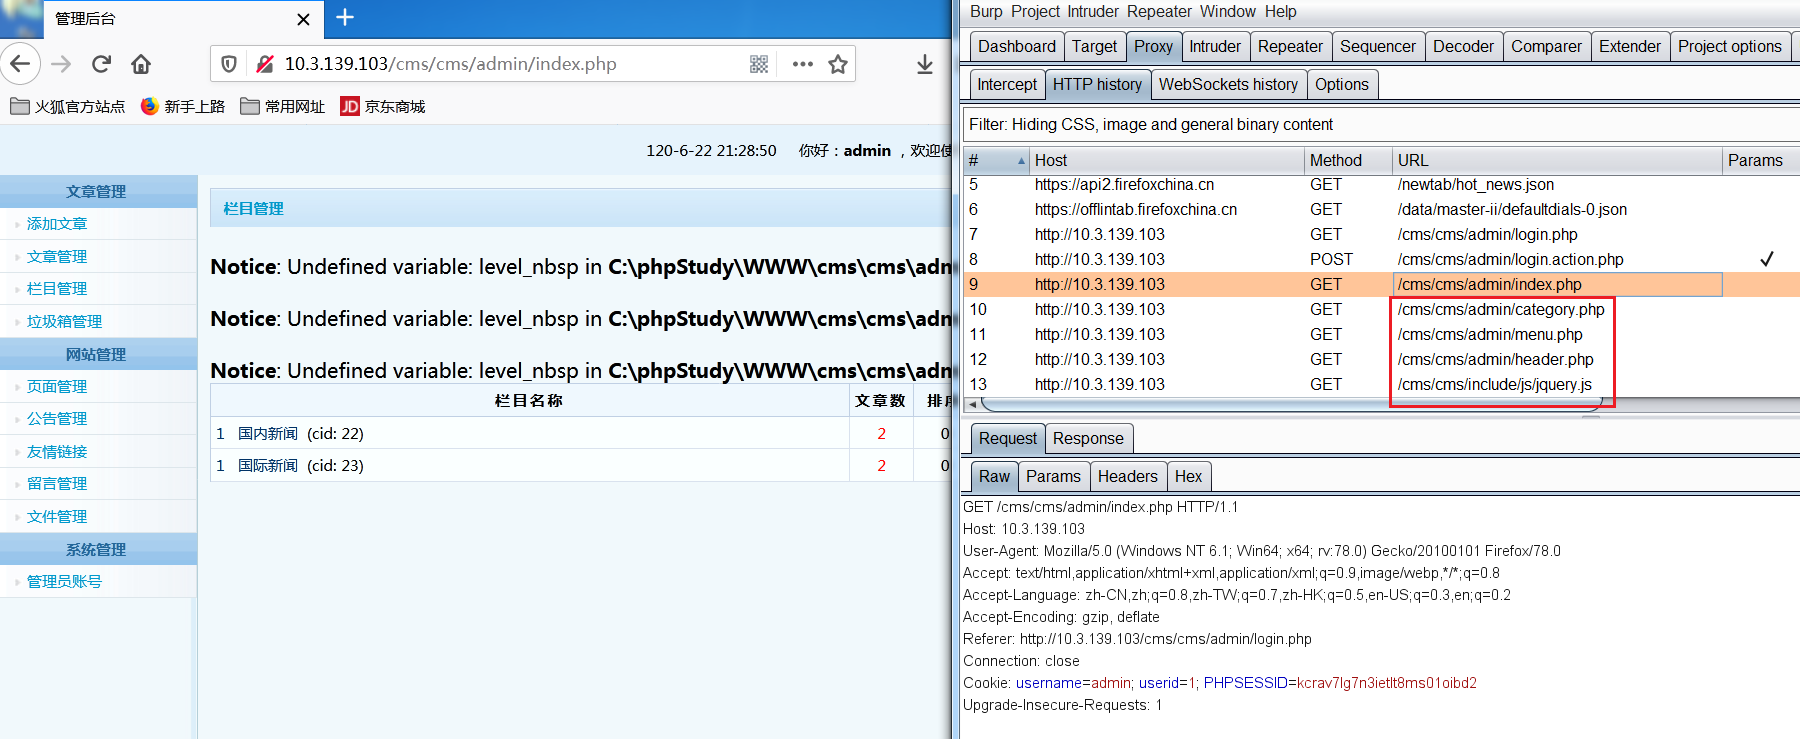Open Window menu in Burp Suite

(x=1228, y=12)
